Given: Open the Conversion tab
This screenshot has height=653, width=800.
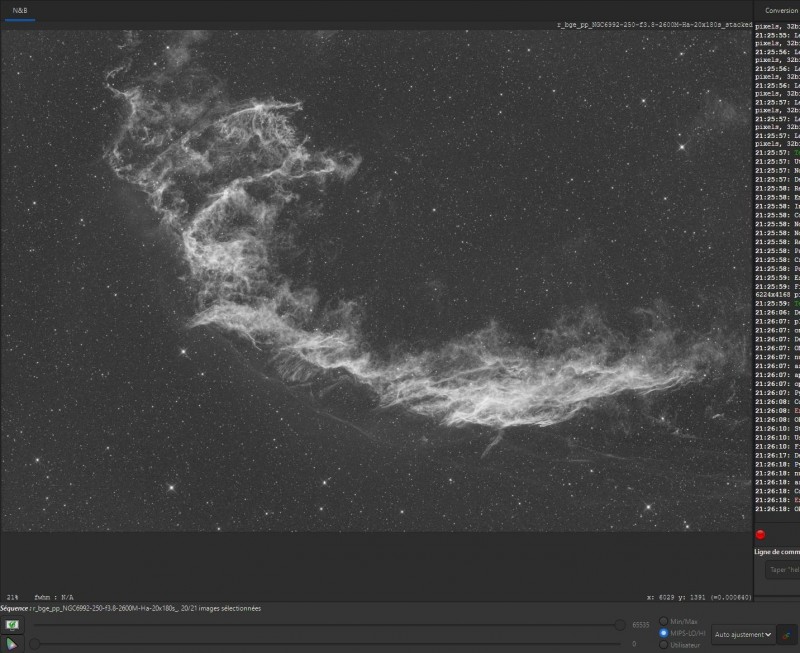Looking at the screenshot, I should click(x=782, y=11).
